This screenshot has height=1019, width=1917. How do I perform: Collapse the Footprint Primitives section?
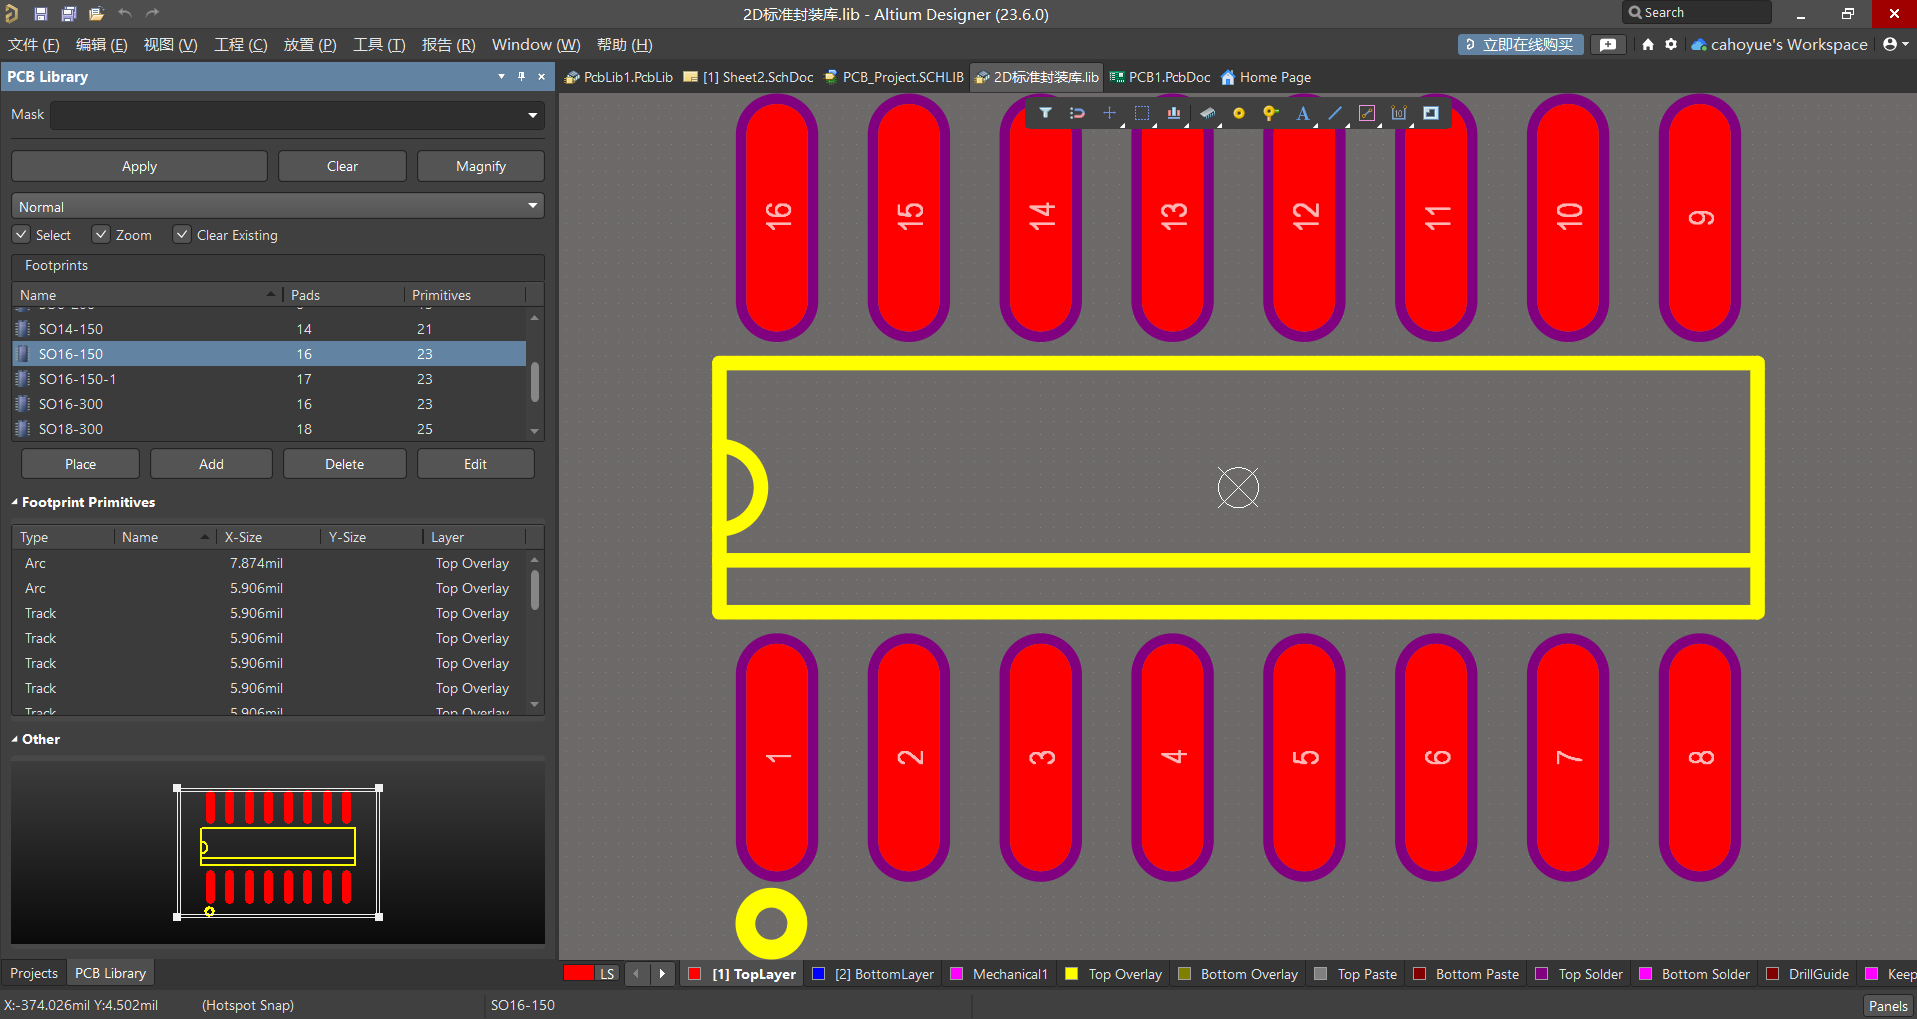click(x=15, y=502)
